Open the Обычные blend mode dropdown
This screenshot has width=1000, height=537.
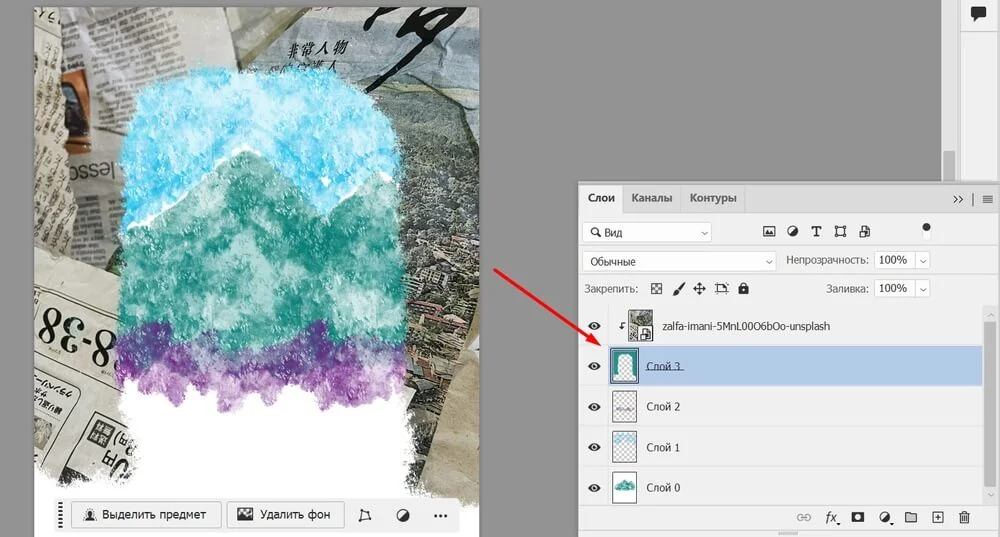(x=679, y=261)
